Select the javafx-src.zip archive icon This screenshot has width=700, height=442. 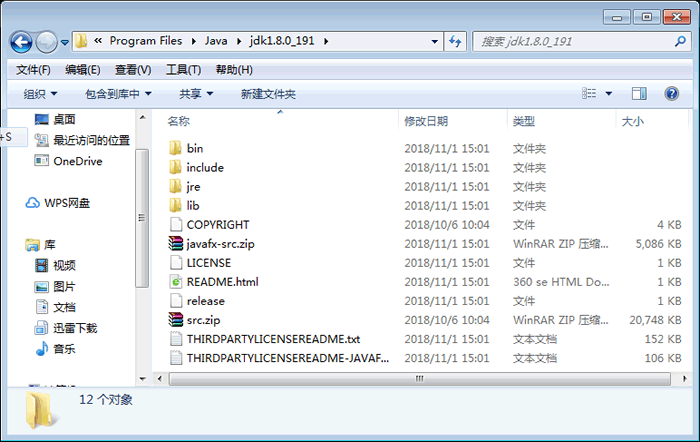click(x=176, y=244)
